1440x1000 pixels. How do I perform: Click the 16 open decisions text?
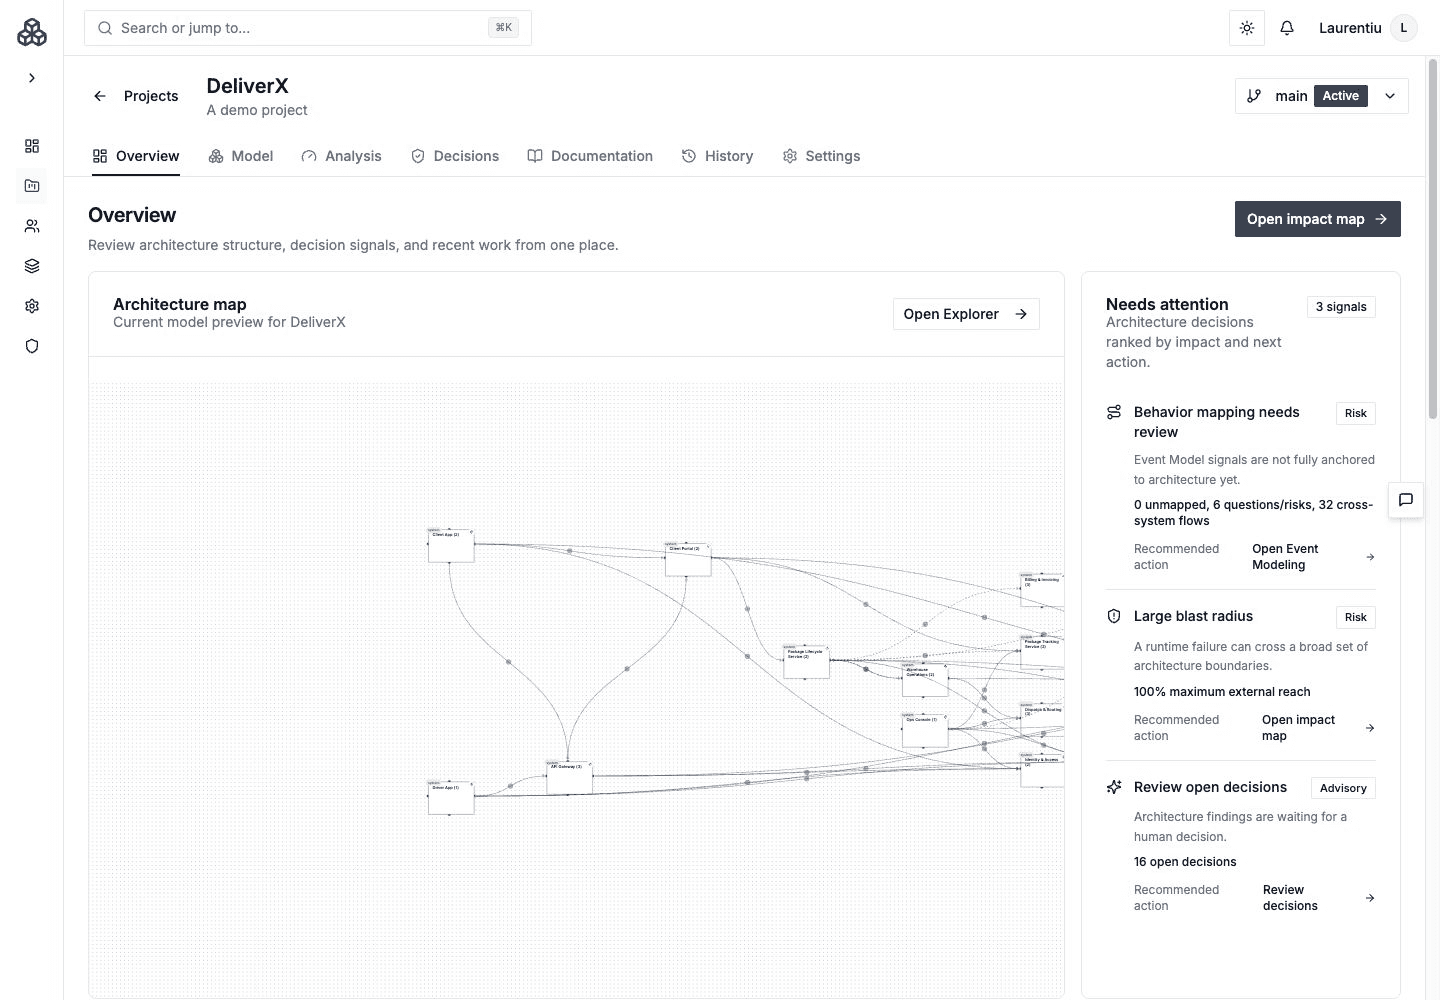click(1185, 862)
